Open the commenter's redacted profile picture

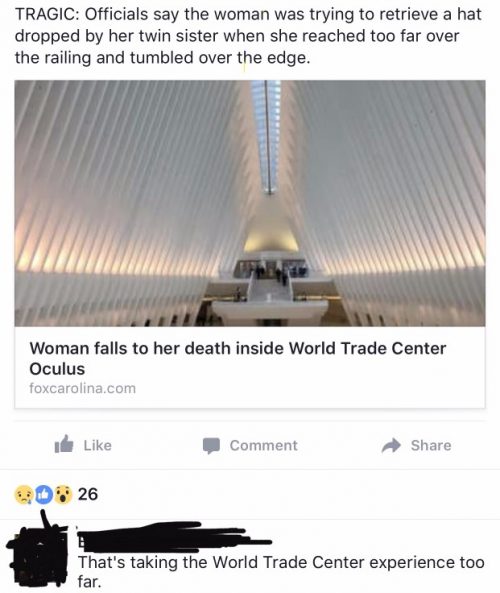pos(37,554)
